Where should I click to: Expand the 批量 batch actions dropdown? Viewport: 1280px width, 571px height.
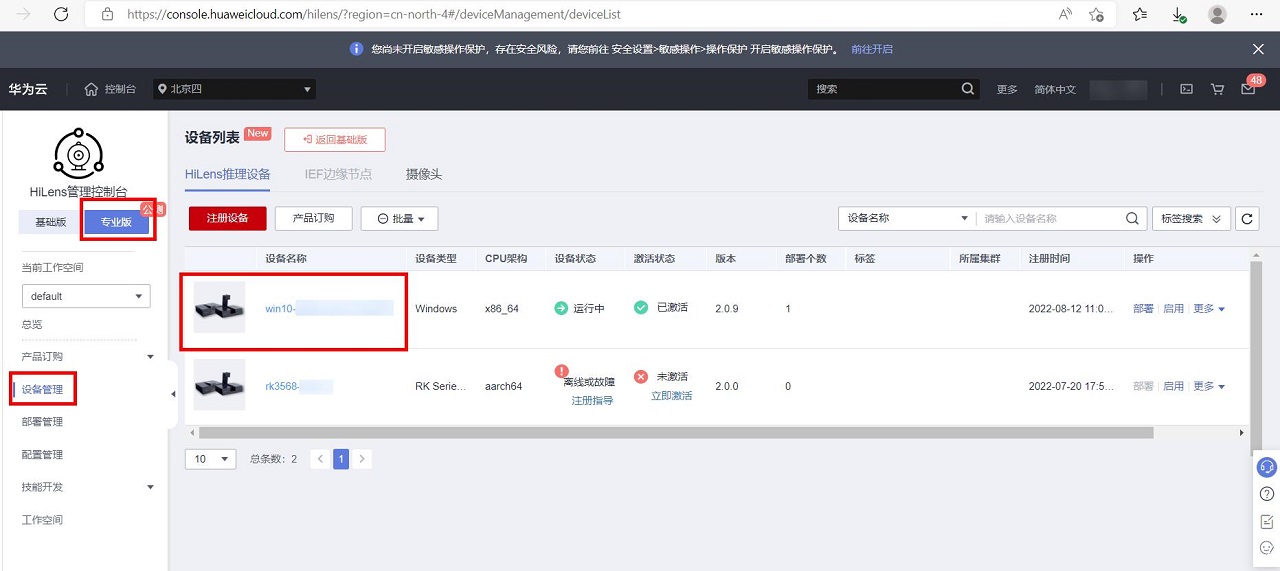399,218
